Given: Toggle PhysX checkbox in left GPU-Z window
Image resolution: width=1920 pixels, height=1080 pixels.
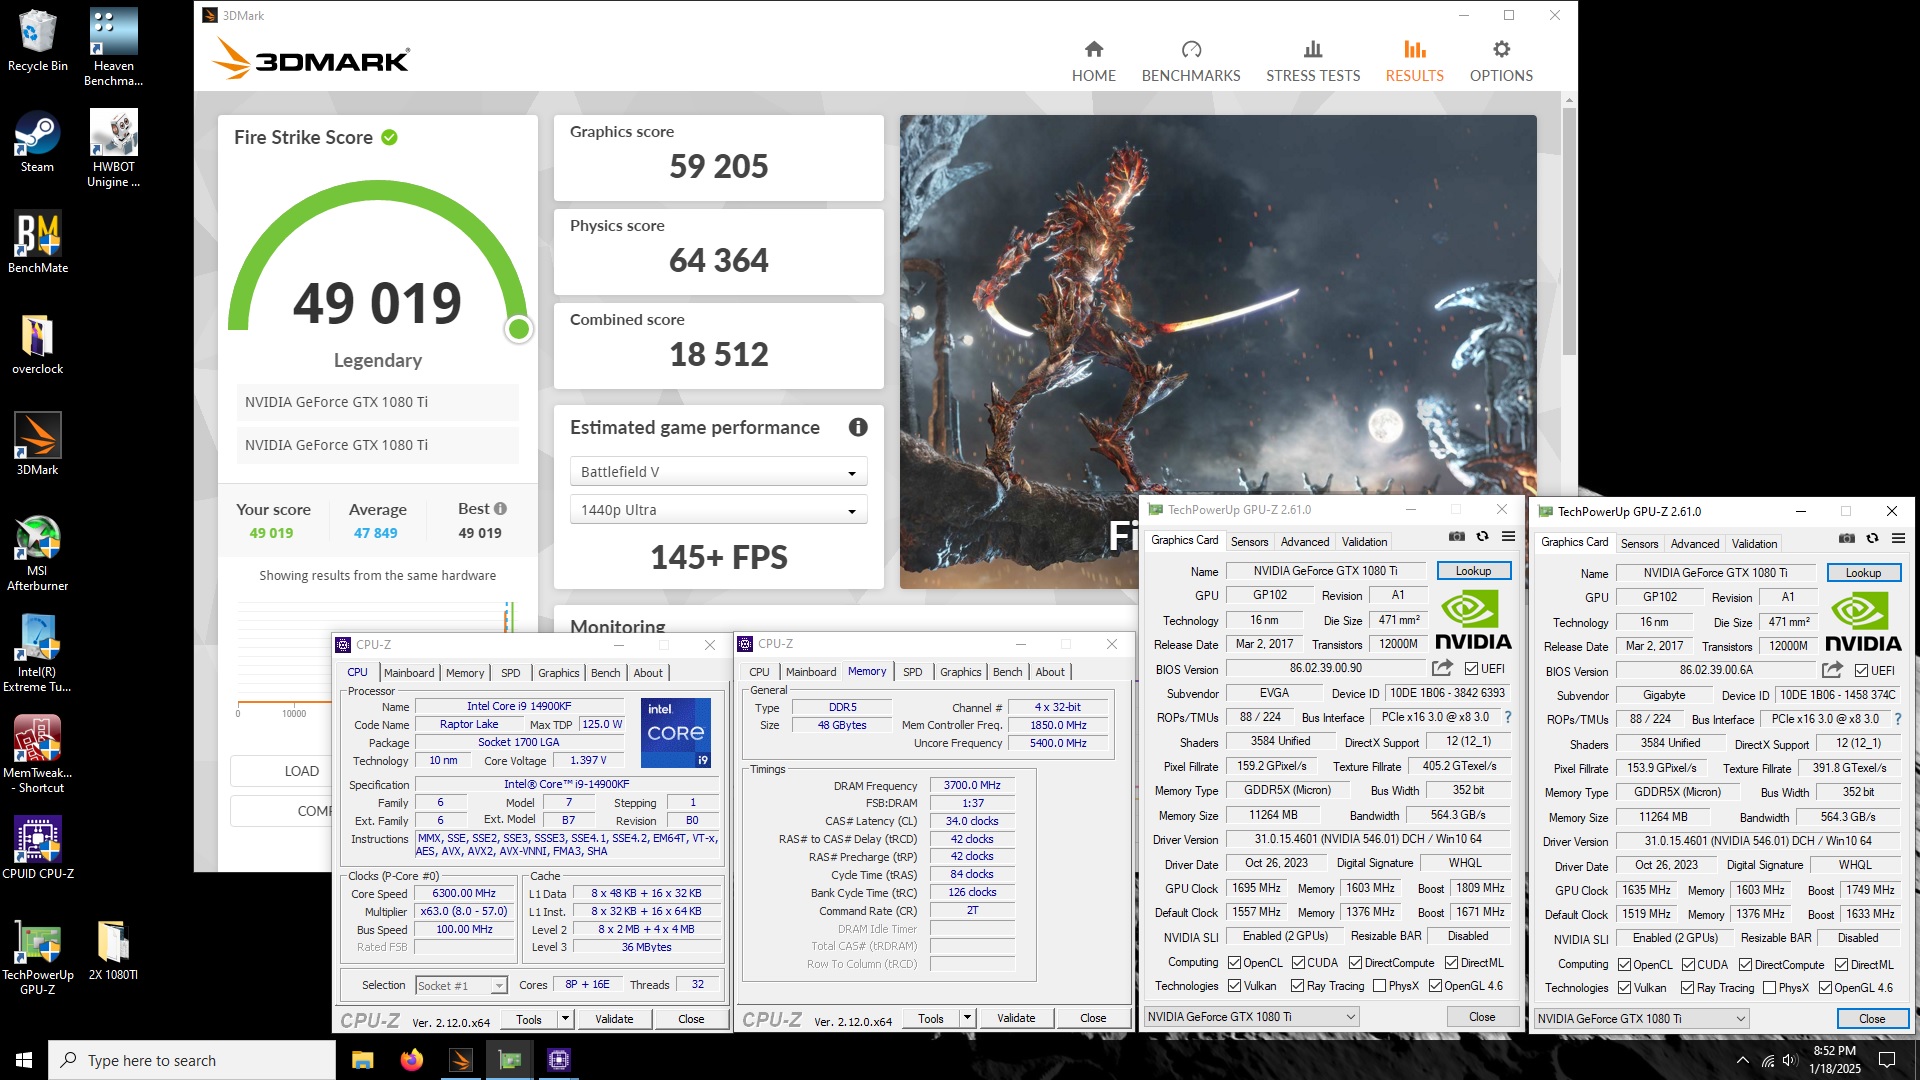Looking at the screenshot, I should pyautogui.click(x=1380, y=986).
